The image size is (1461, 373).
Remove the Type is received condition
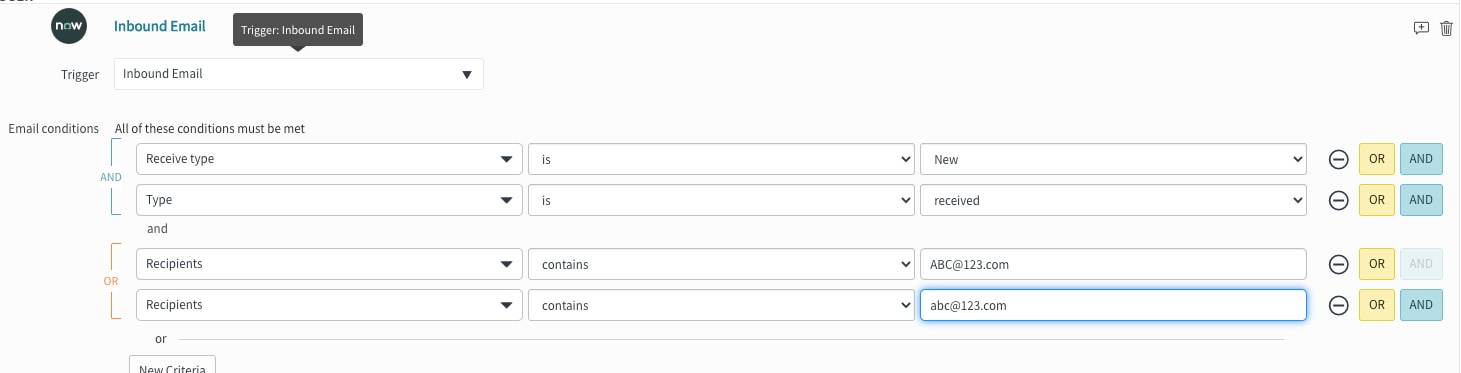pos(1338,200)
